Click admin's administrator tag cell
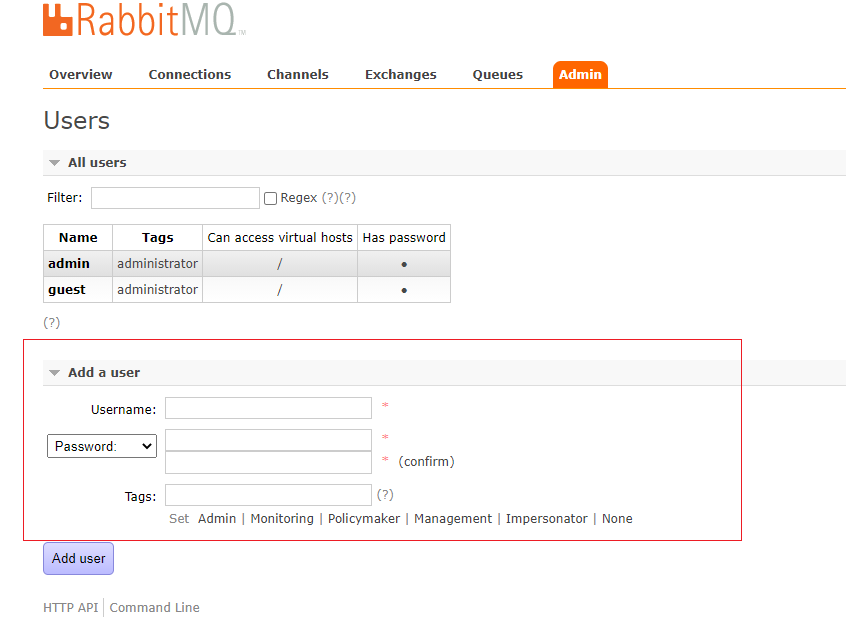846x629 pixels. tap(158, 264)
